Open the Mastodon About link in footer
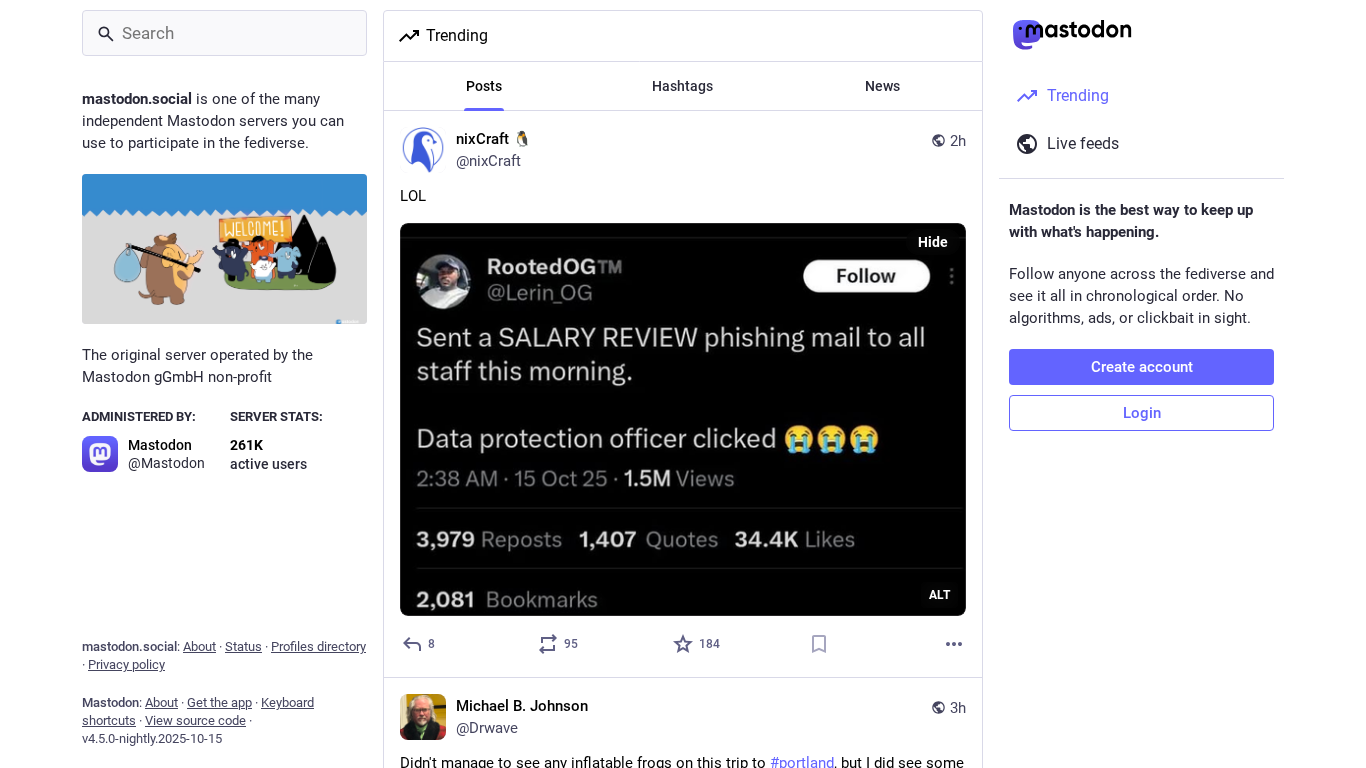The image size is (1366, 768). 161,703
